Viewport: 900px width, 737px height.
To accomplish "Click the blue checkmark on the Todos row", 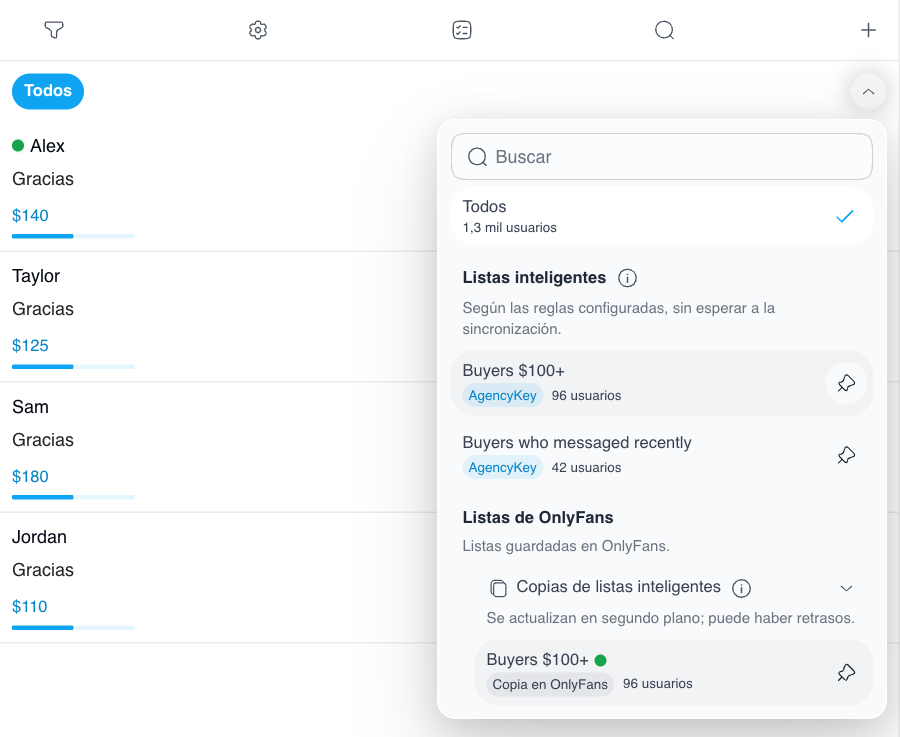I will pyautogui.click(x=844, y=216).
